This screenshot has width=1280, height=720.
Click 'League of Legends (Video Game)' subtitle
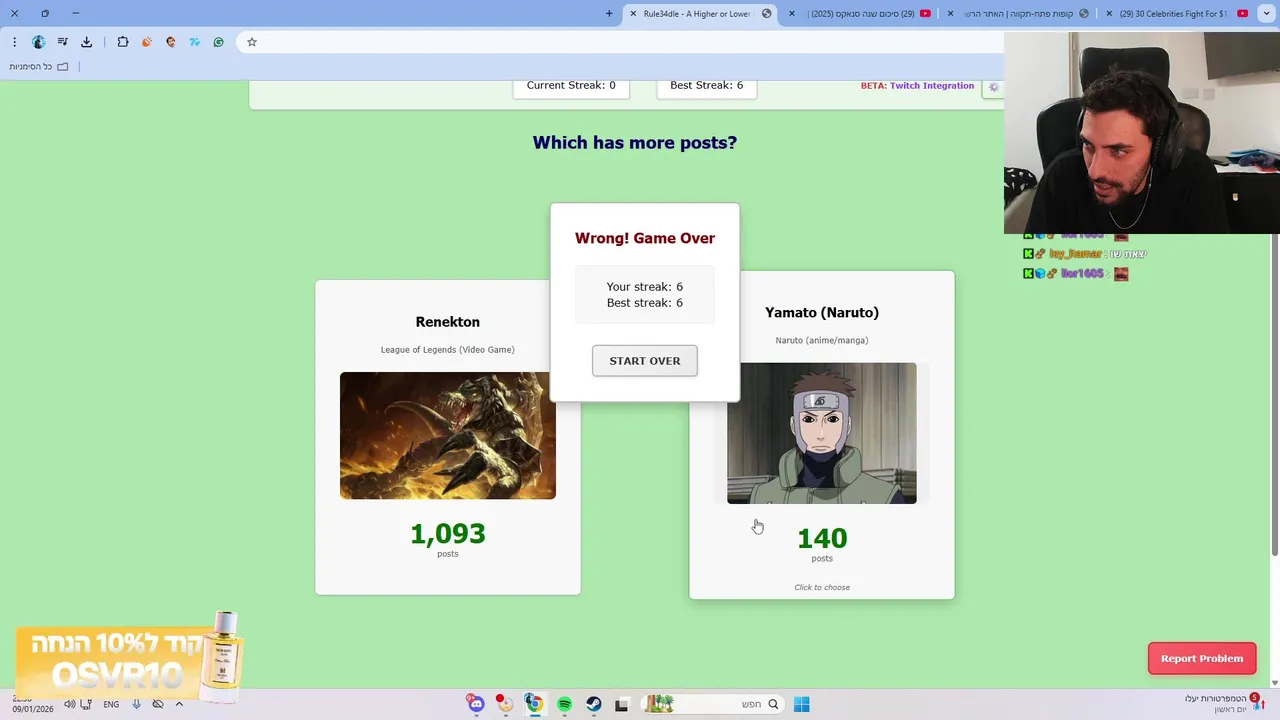tap(447, 350)
